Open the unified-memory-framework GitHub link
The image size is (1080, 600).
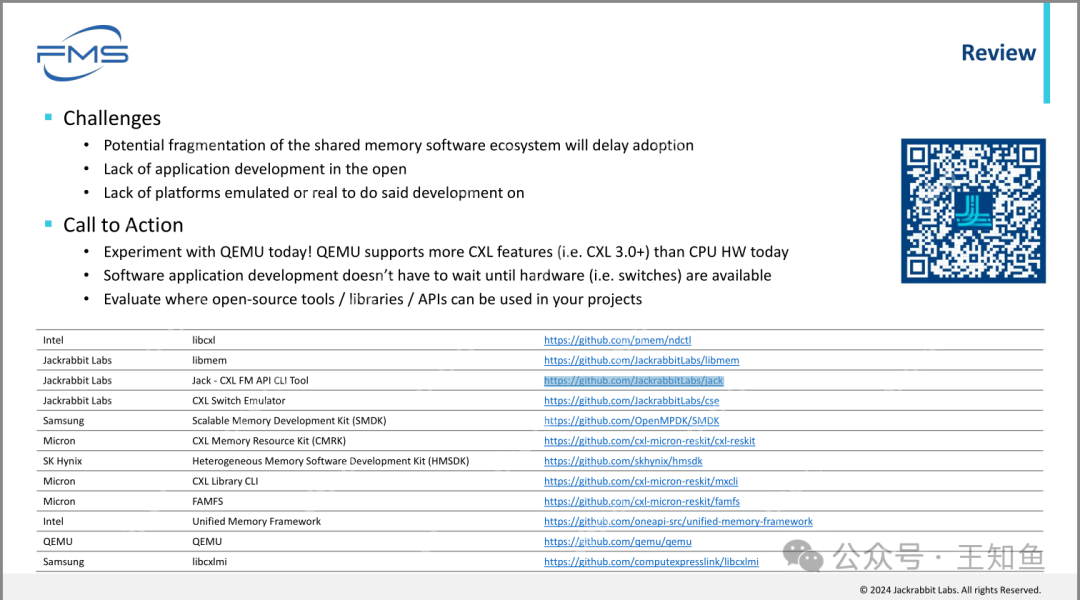(678, 521)
